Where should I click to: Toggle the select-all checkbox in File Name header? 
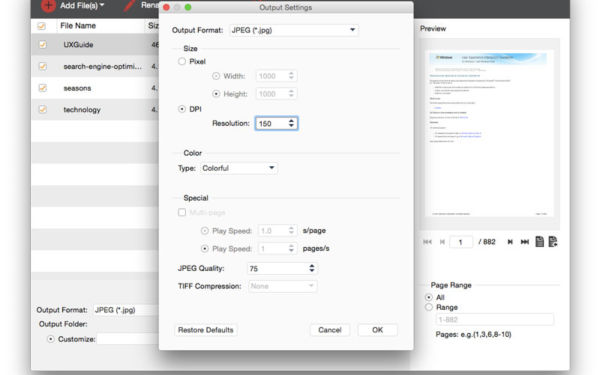pyautogui.click(x=41, y=26)
